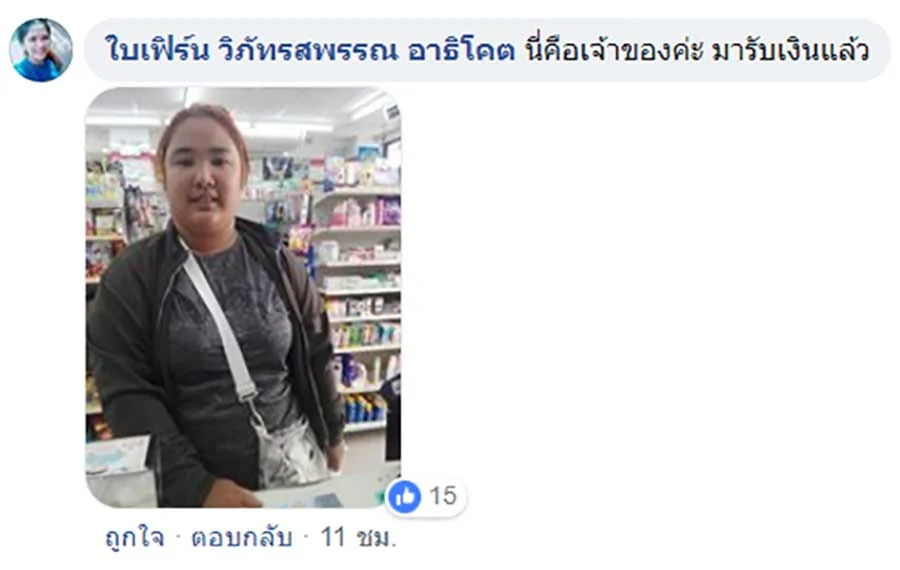This screenshot has width=900, height=570.
Task: Click the first name ใบเฟิร์น
Action: click(x=156, y=49)
